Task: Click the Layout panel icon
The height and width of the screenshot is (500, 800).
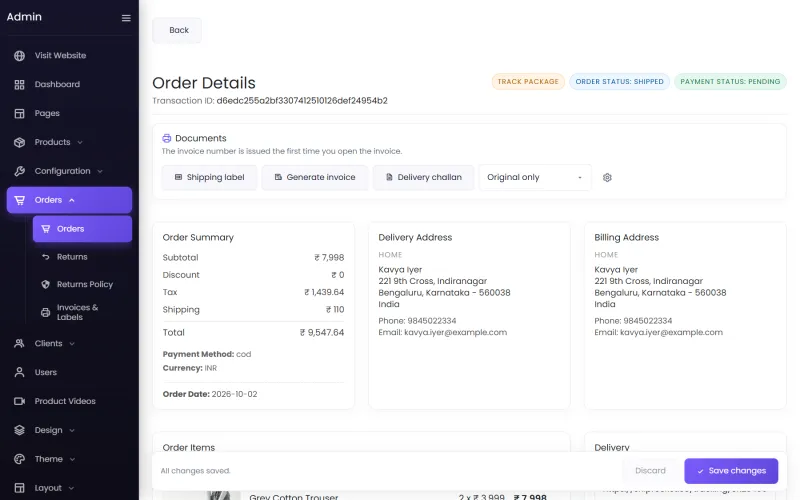Action: point(19,488)
